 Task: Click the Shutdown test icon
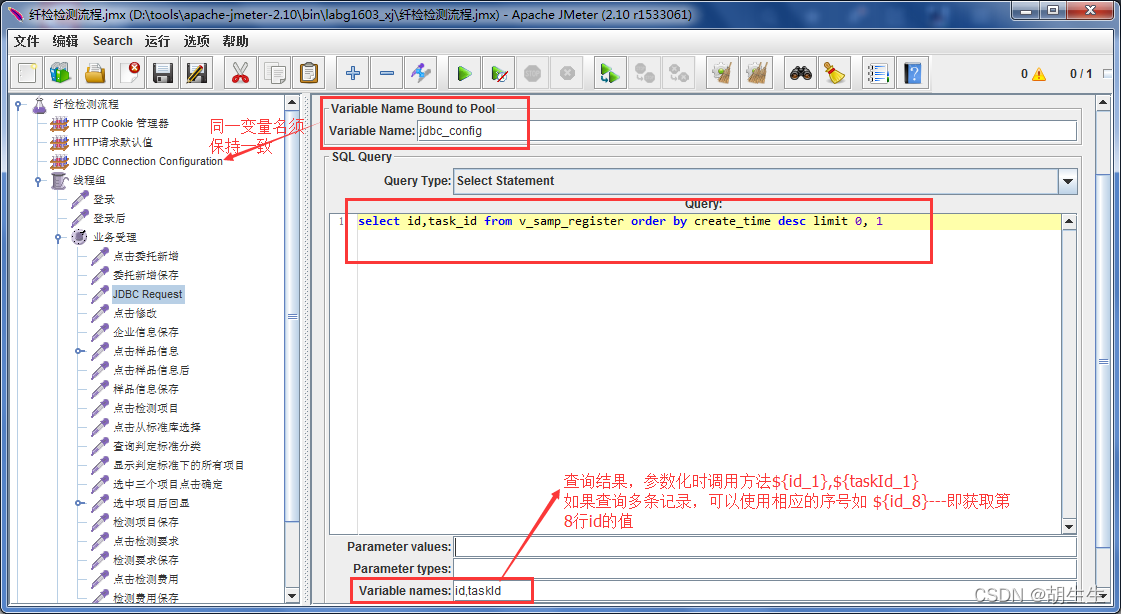point(567,73)
